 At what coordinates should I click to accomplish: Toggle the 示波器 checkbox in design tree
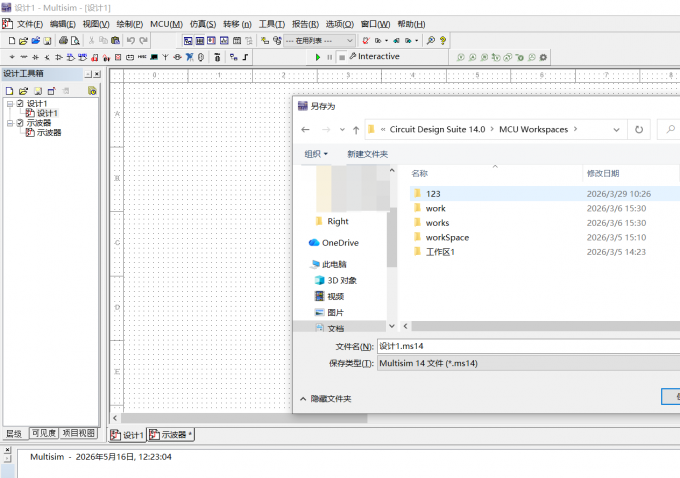[x=20, y=123]
